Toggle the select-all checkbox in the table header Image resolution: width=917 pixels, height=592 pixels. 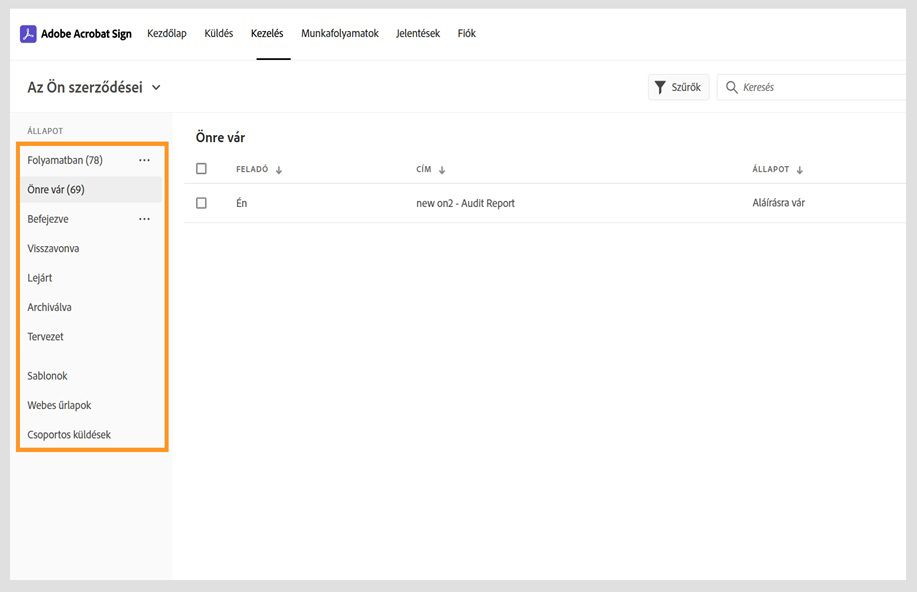(201, 169)
